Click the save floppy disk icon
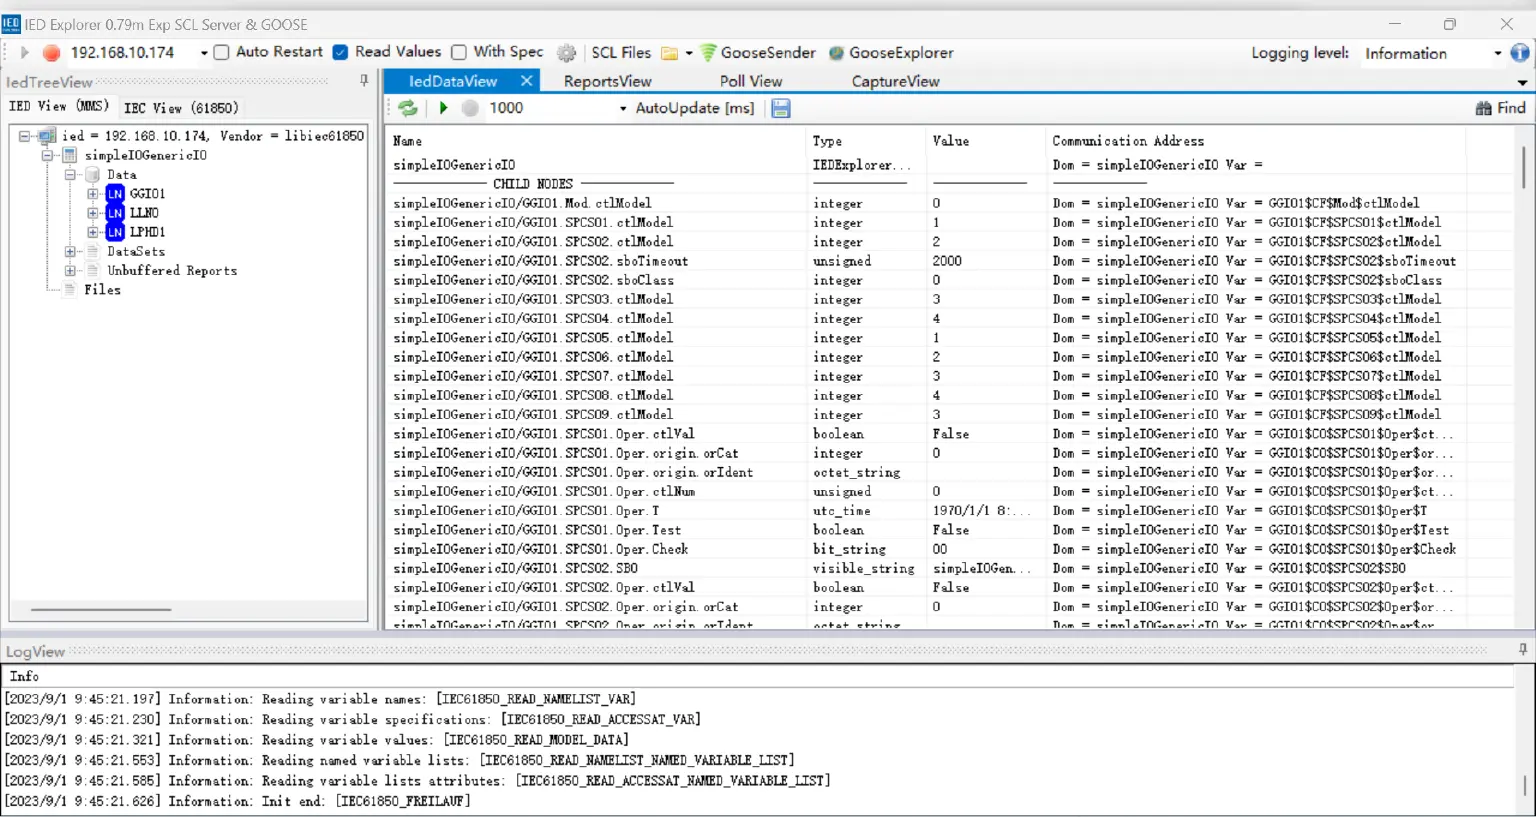Image resolution: width=1536 pixels, height=817 pixels. tap(781, 108)
